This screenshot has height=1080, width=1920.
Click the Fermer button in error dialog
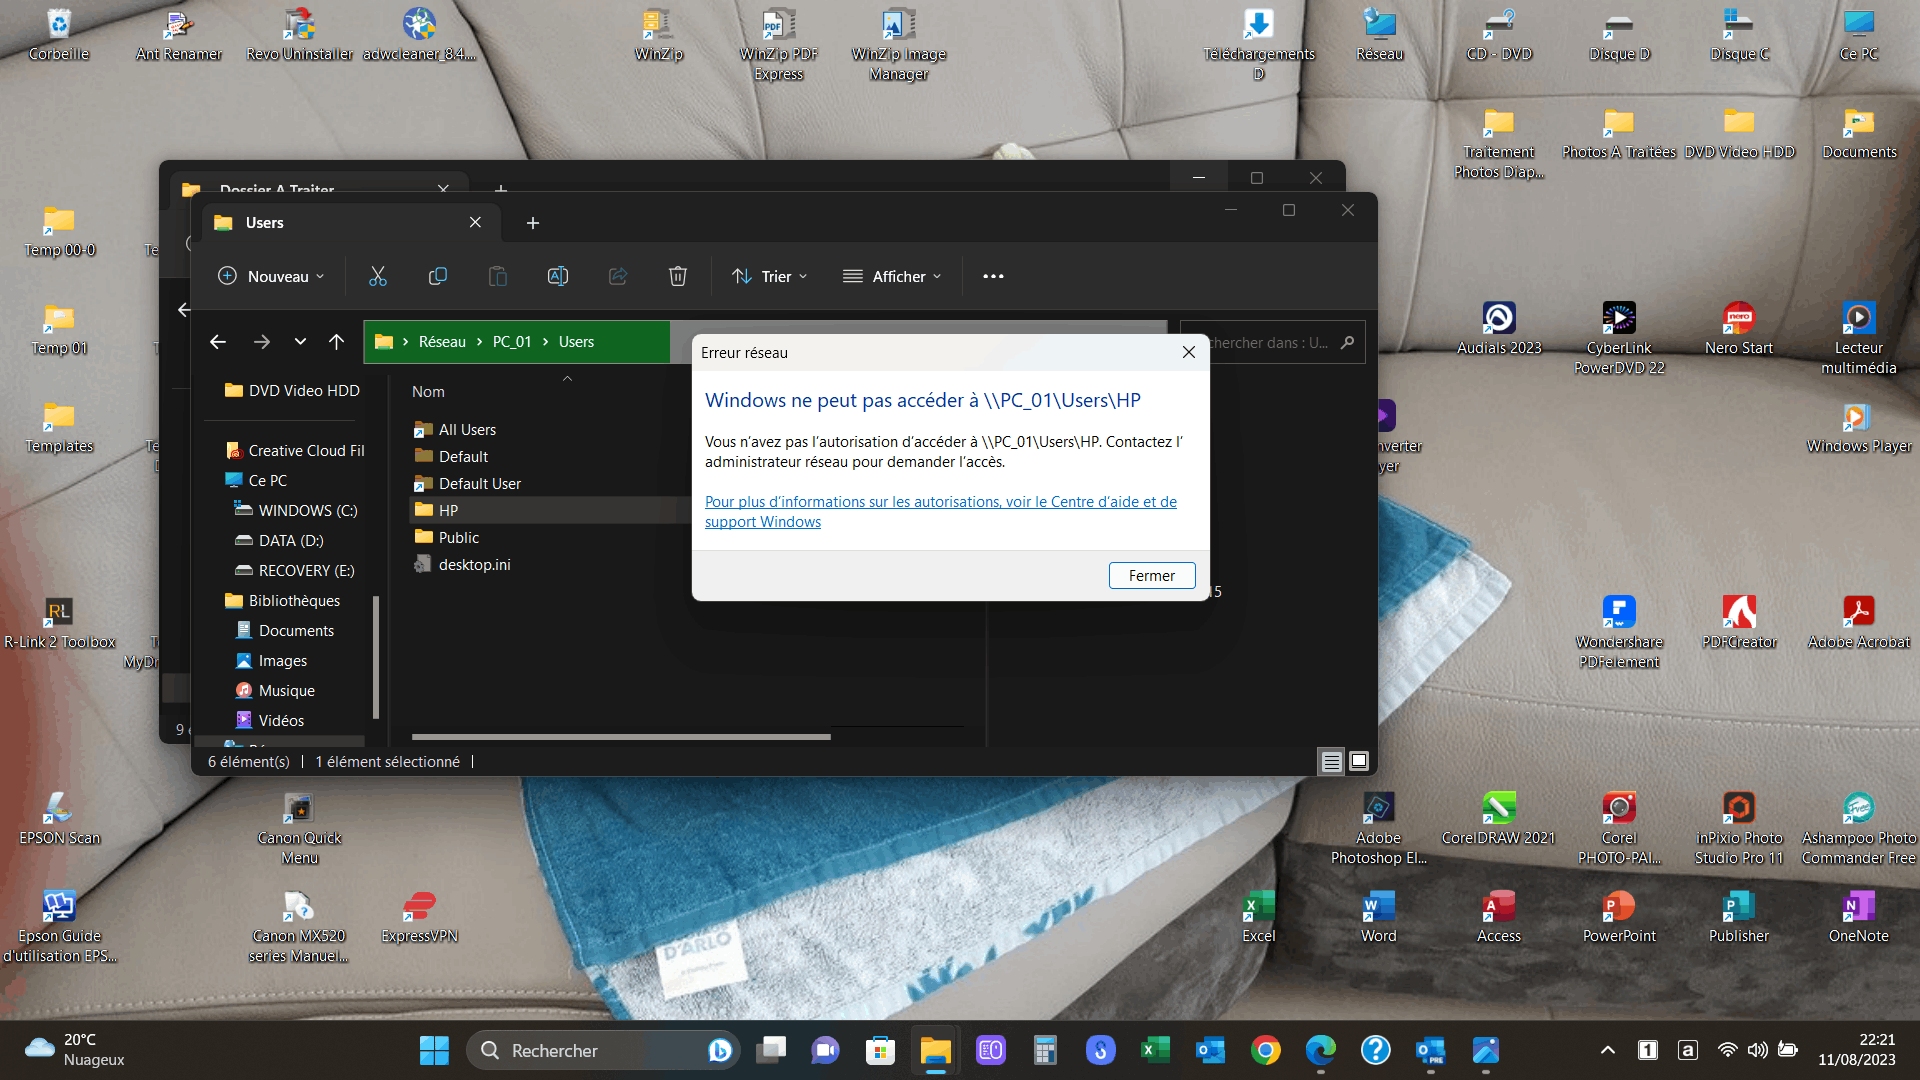coord(1151,576)
